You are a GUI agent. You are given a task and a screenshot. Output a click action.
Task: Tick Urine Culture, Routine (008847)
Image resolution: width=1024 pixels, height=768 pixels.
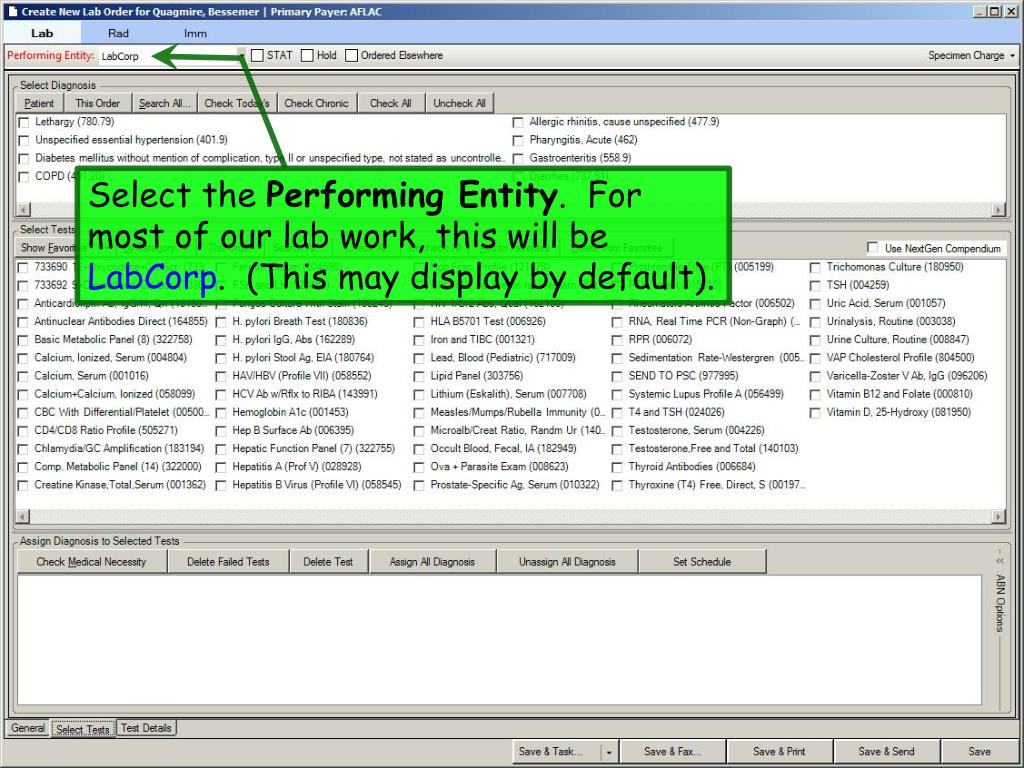click(815, 340)
